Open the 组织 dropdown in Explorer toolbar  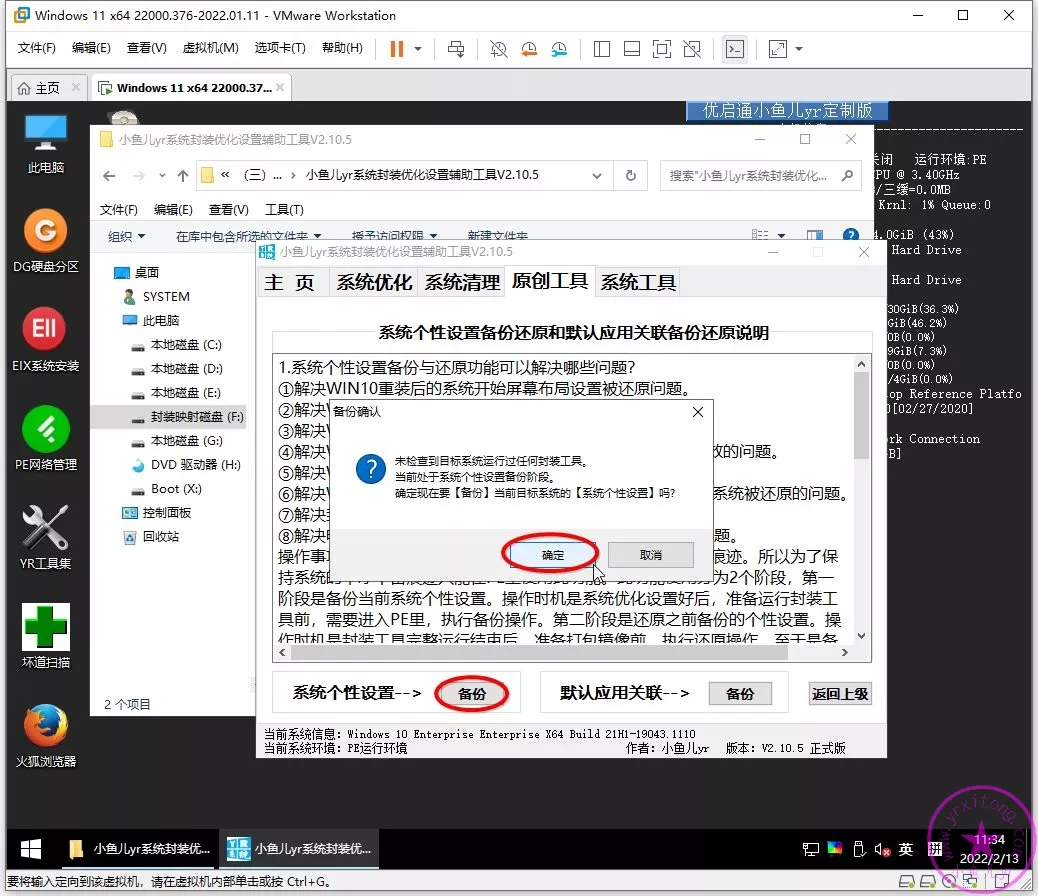(126, 236)
